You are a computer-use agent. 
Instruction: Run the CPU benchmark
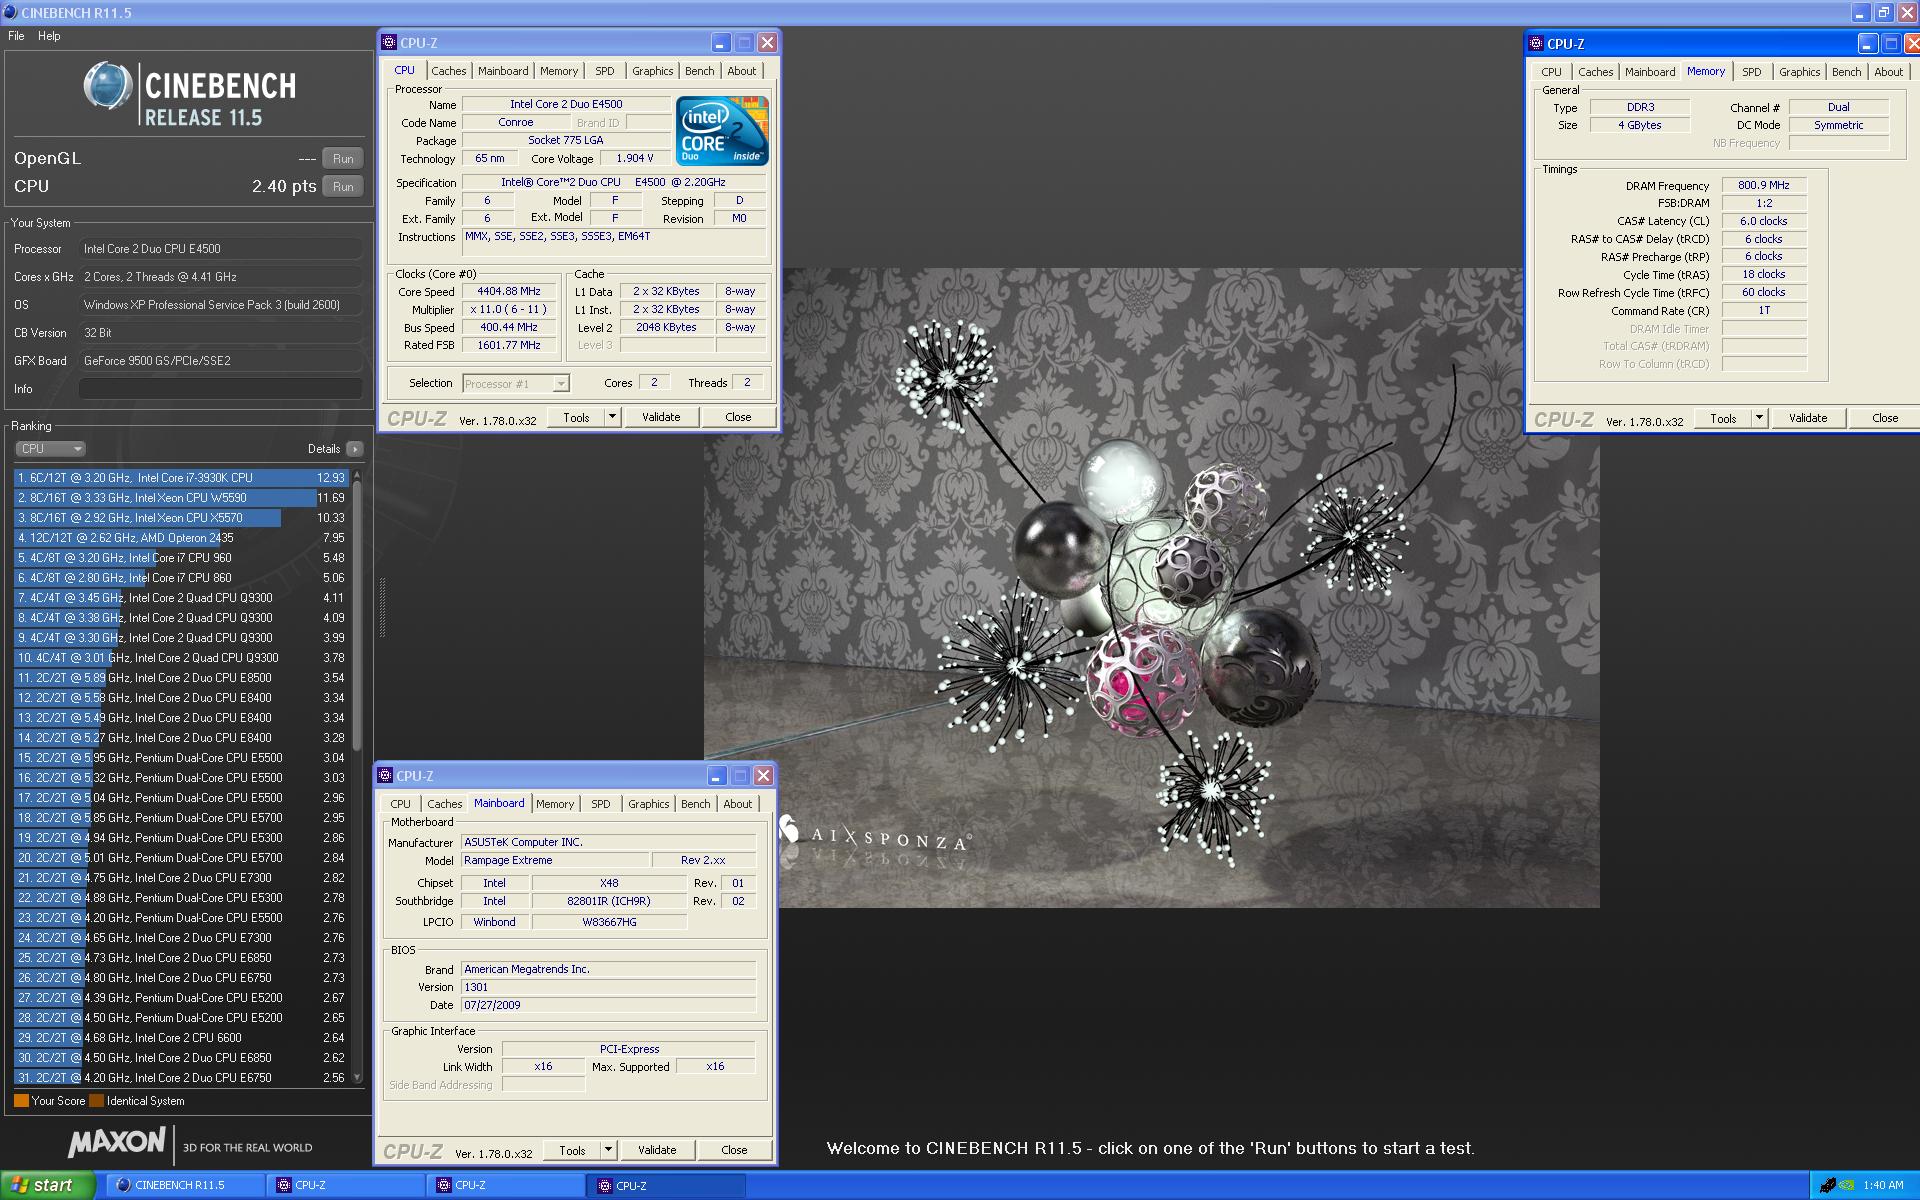(343, 187)
